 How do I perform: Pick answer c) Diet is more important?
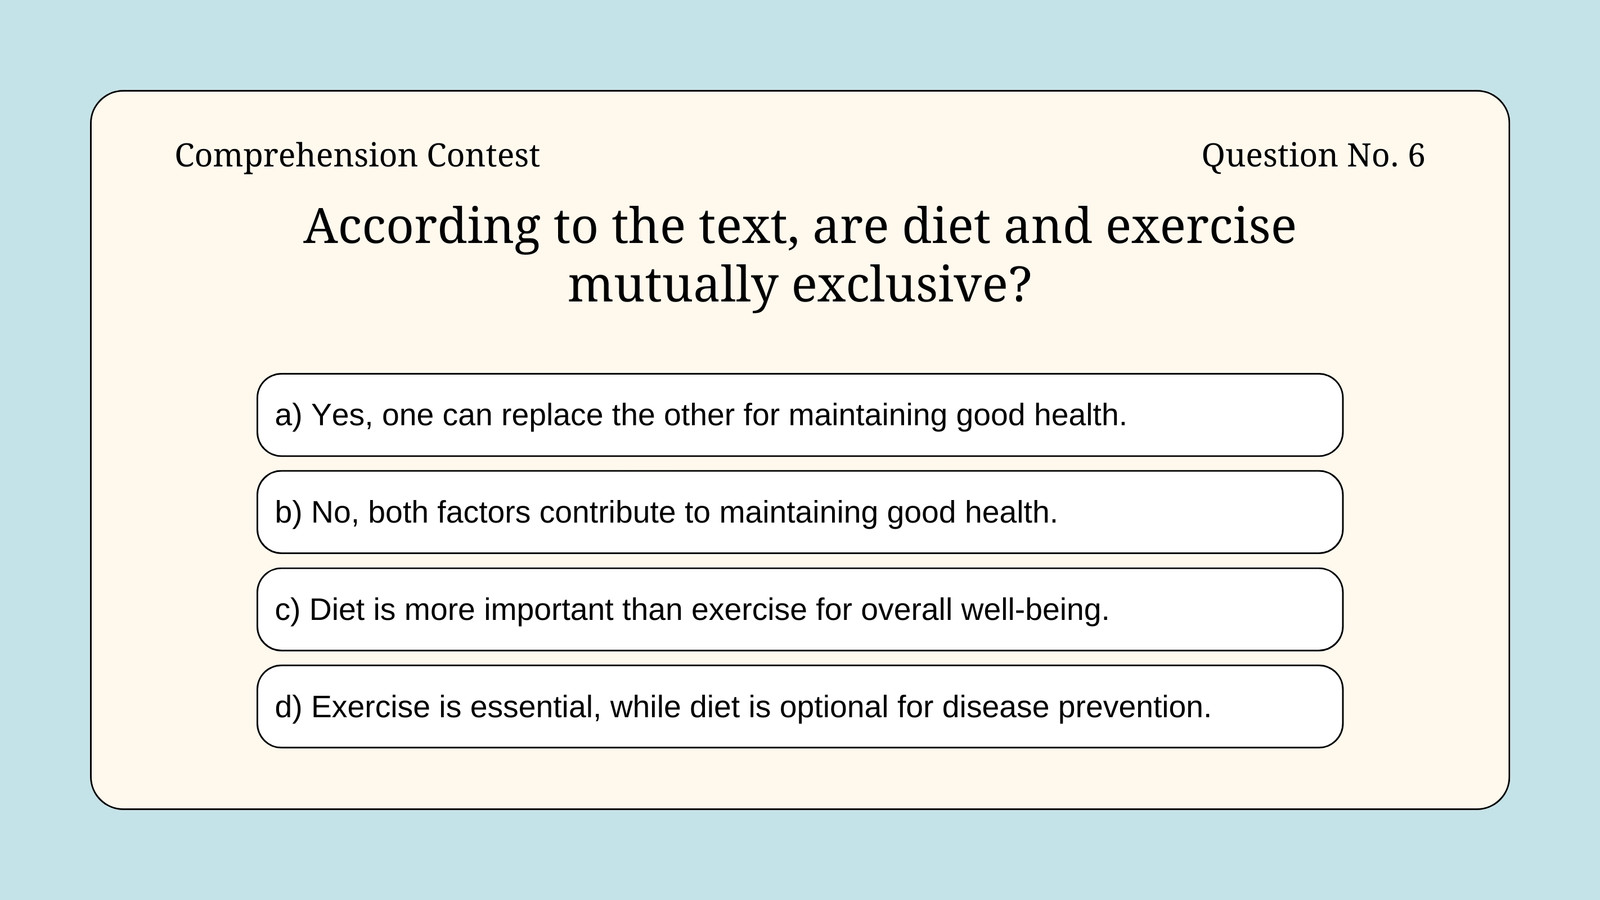799,609
